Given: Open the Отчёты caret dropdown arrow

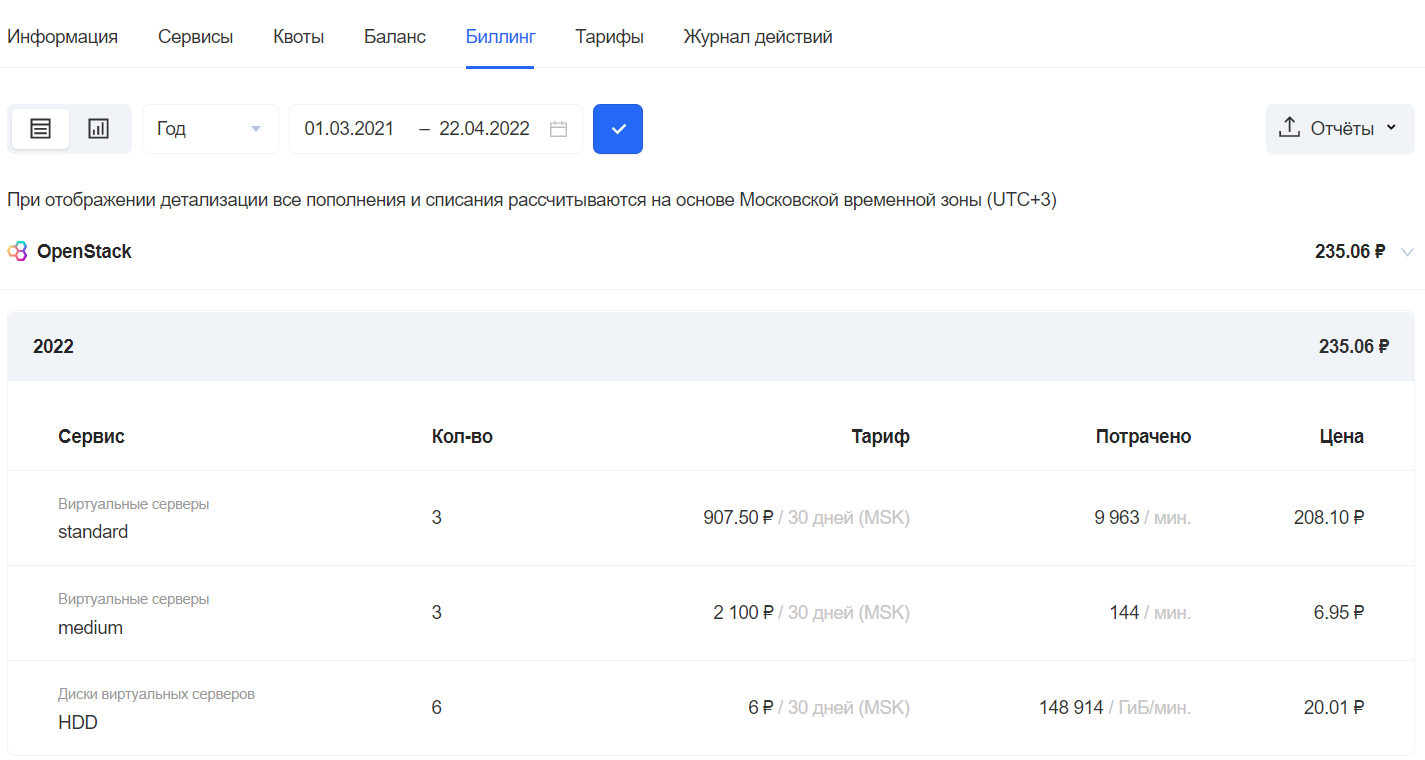Looking at the screenshot, I should point(1391,129).
